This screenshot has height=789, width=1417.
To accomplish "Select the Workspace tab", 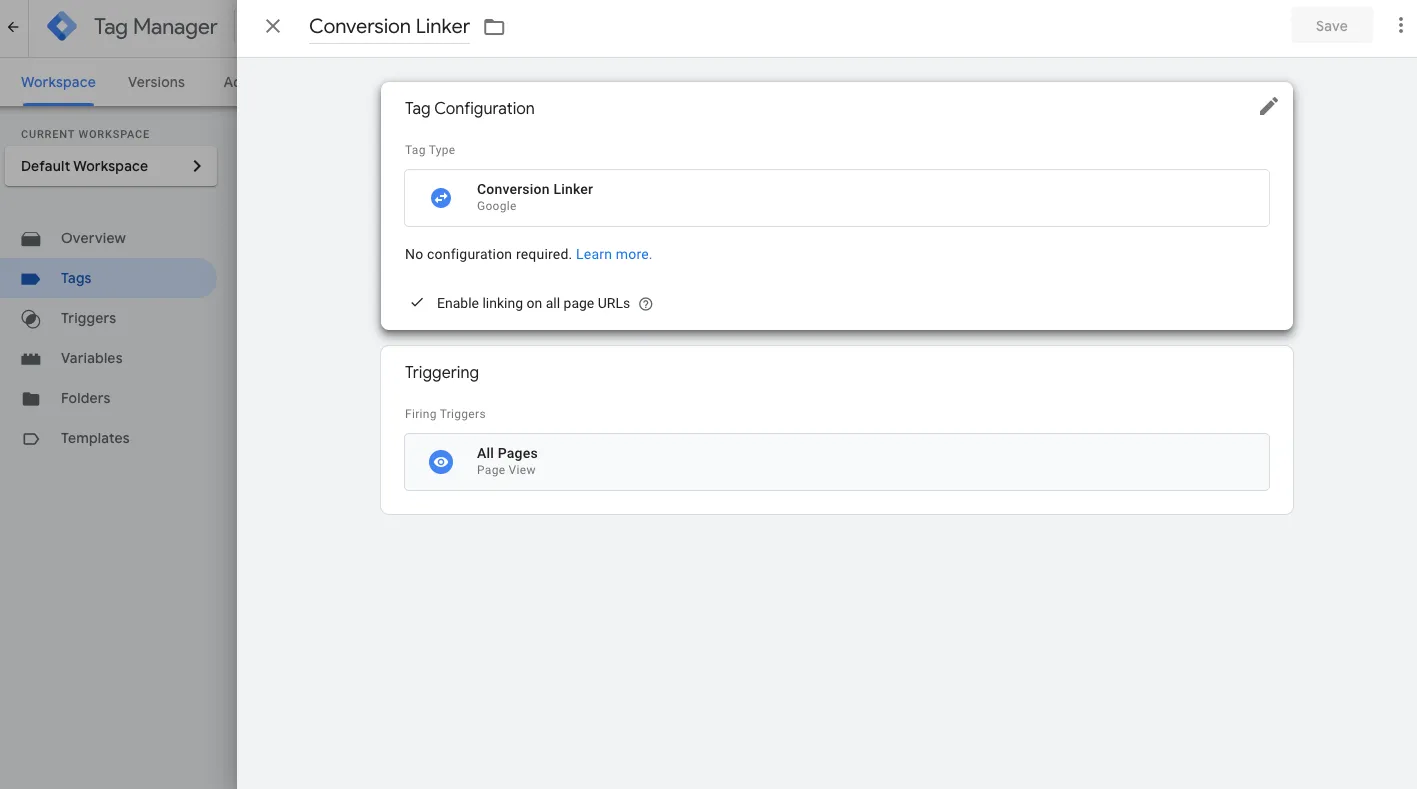I will tap(57, 82).
